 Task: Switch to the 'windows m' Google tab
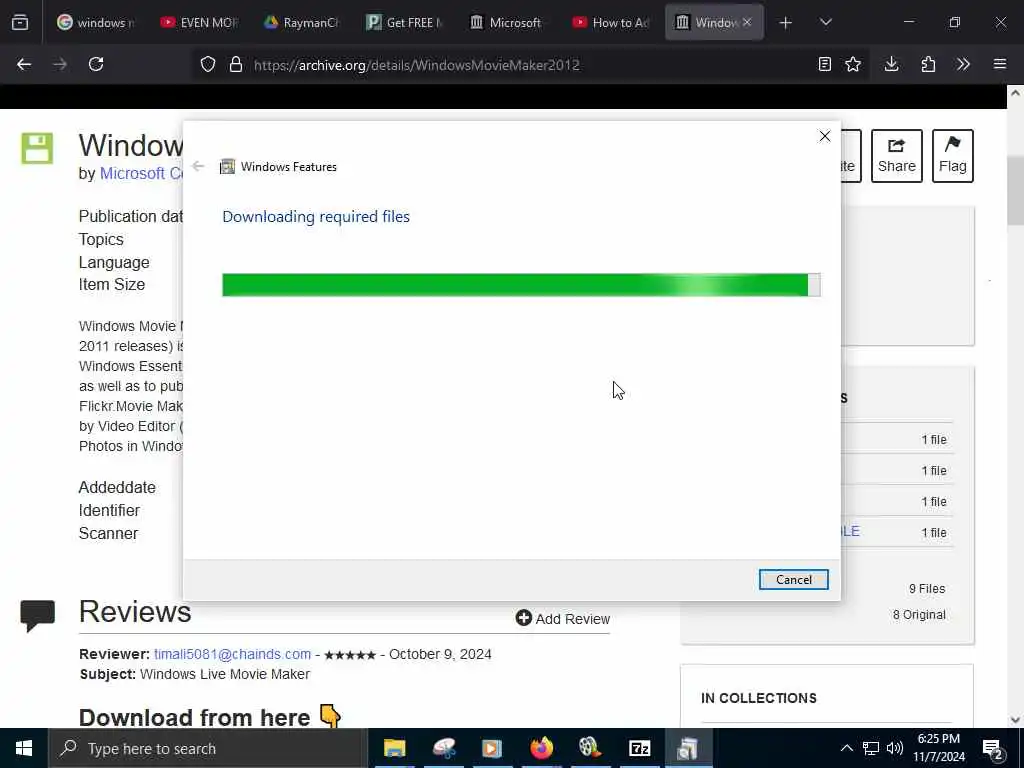96,22
